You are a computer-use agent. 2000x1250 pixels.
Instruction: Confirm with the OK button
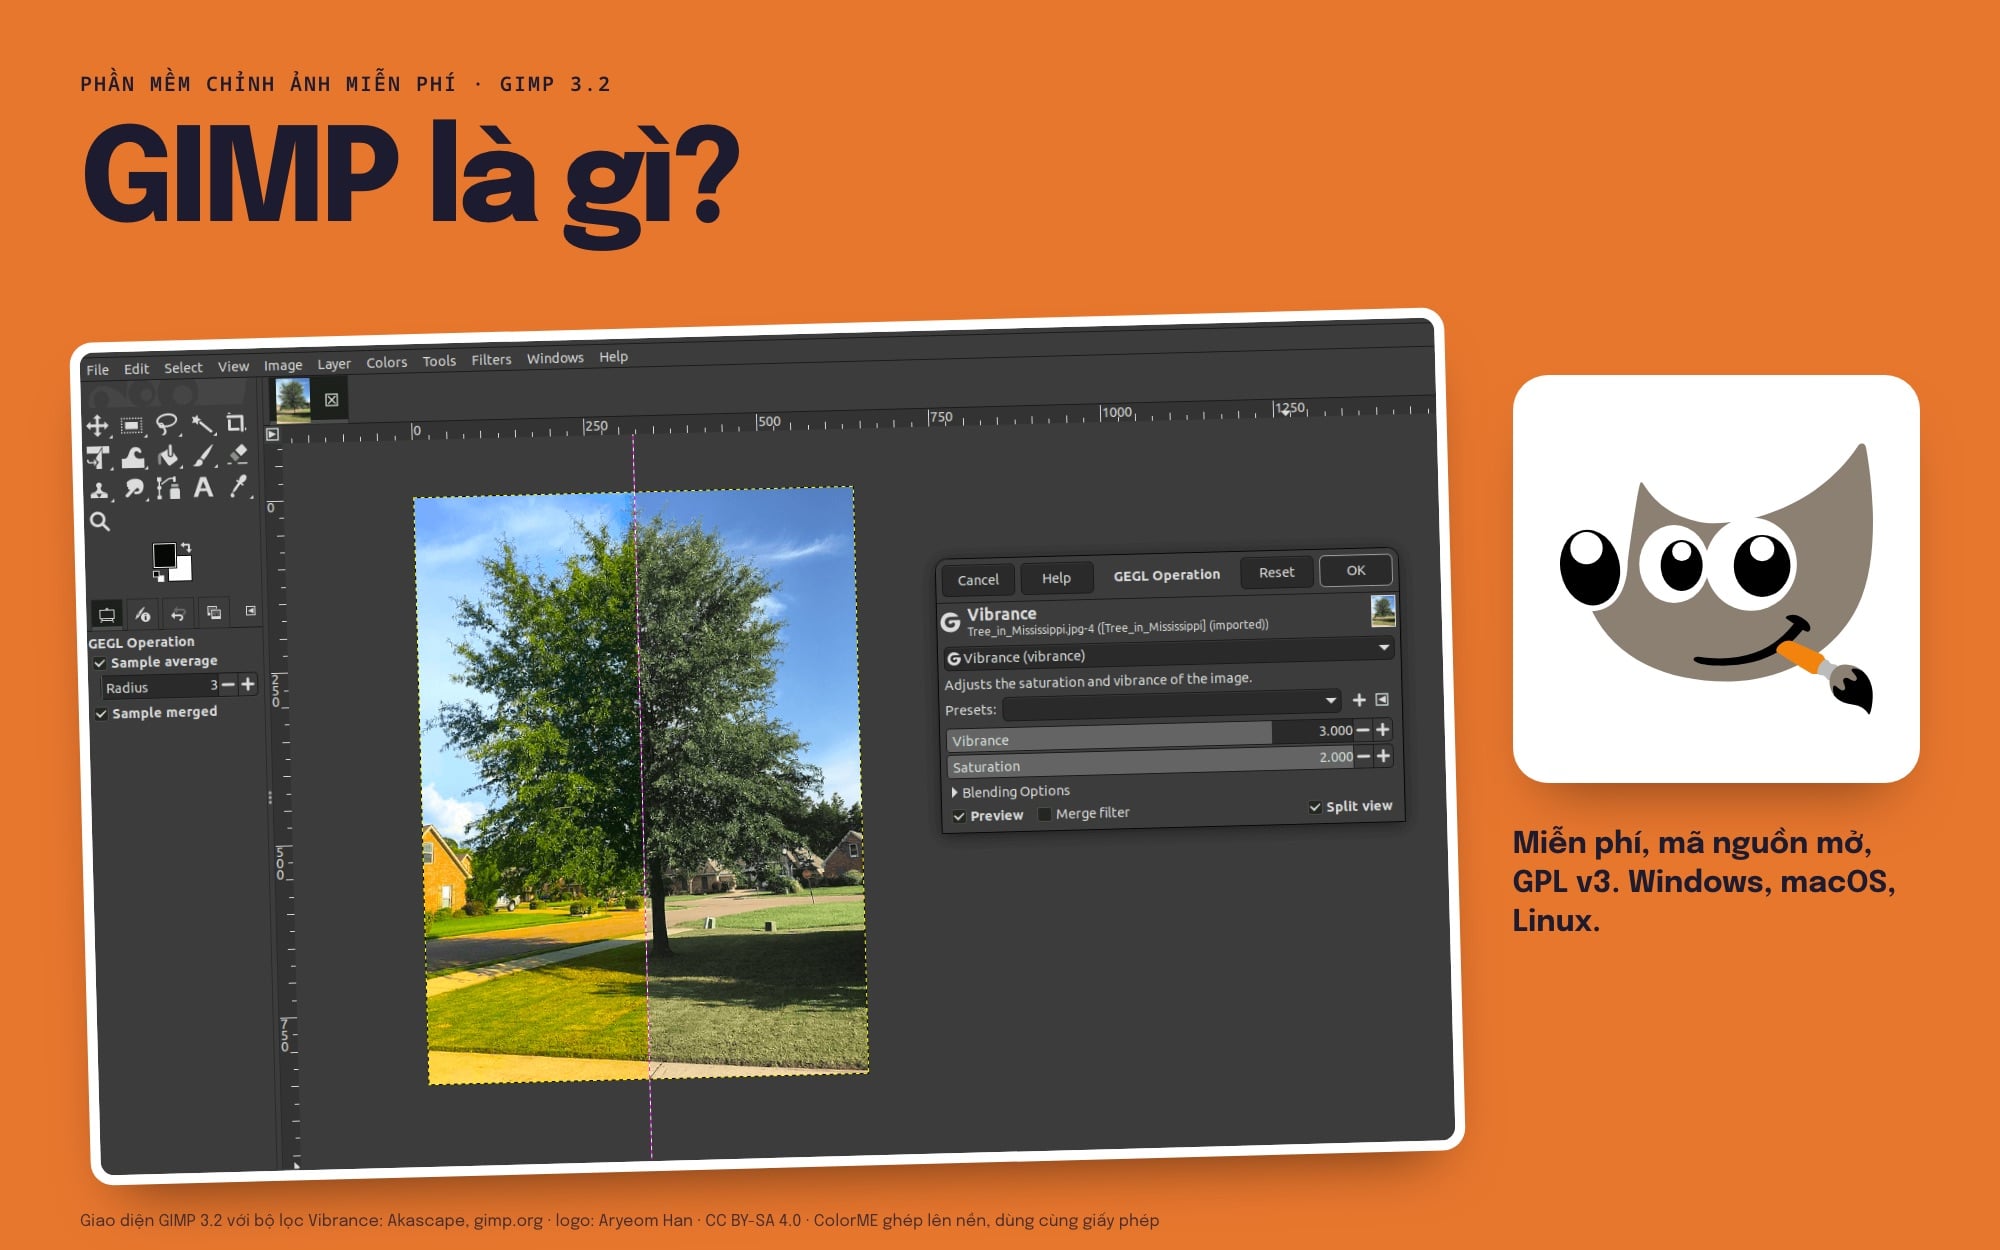[x=1355, y=570]
